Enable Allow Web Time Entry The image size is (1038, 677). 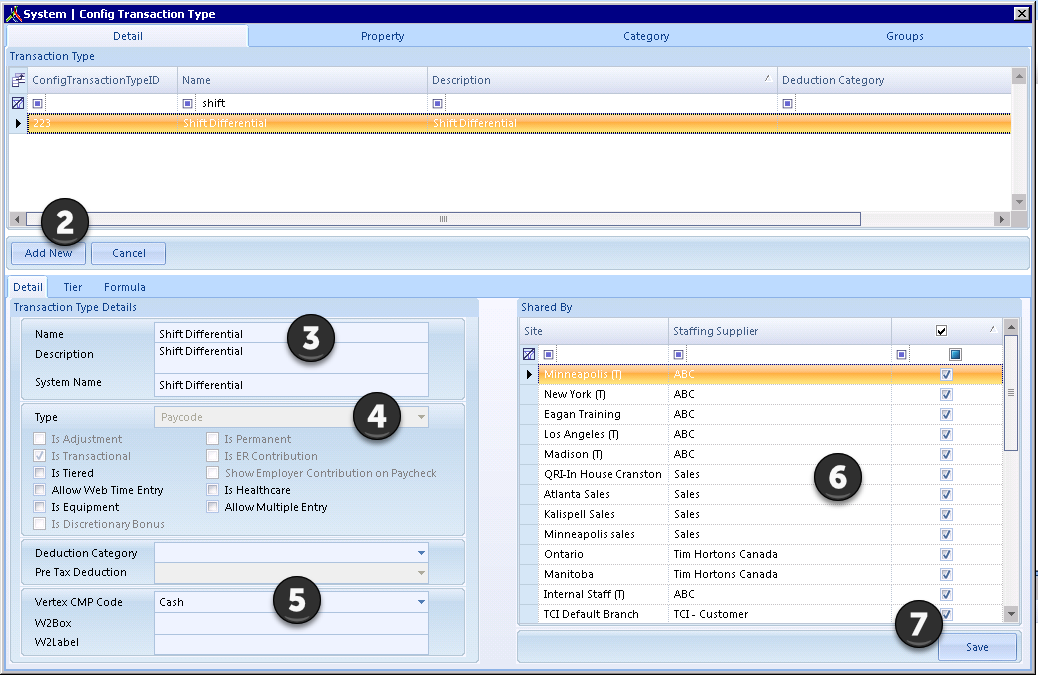[x=40, y=490]
